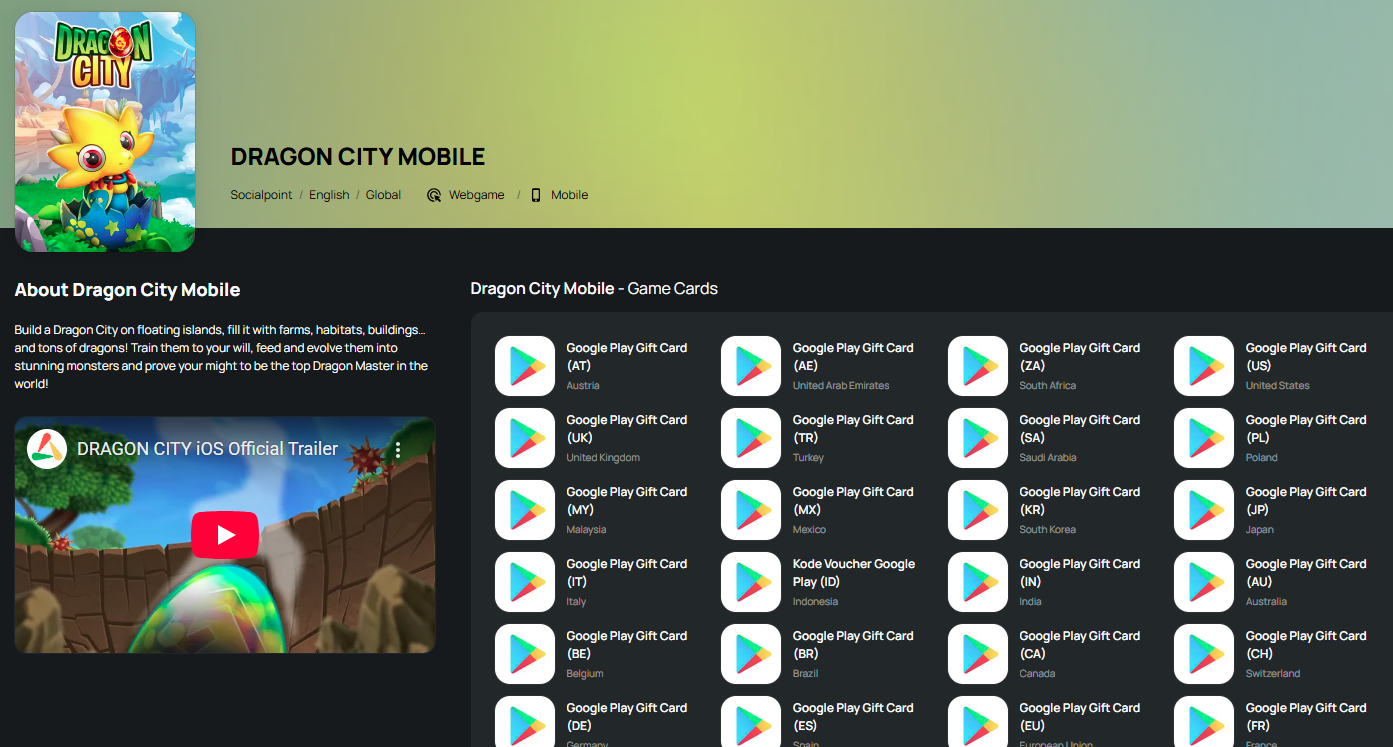Open Google Play Gift Card (CH) Switzerland
The height and width of the screenshot is (747, 1393).
point(1305,645)
